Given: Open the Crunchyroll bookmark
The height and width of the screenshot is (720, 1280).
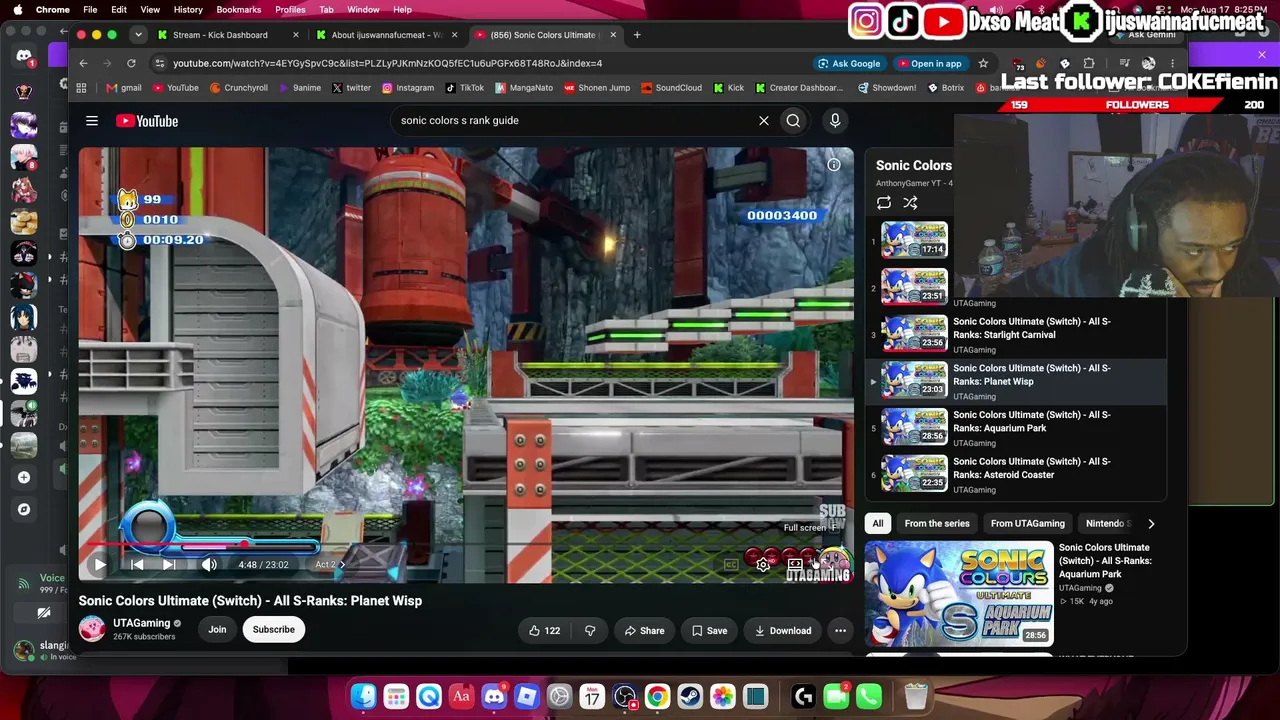Looking at the screenshot, I should click(238, 88).
